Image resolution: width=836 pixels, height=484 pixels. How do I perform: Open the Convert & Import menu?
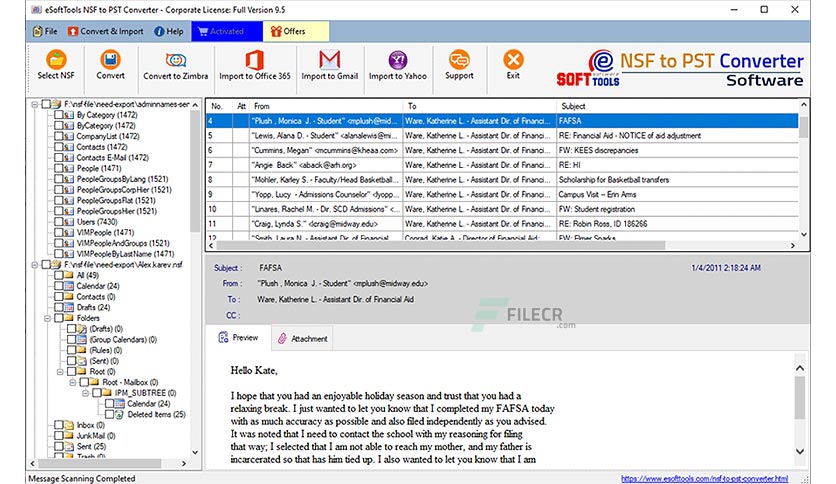(106, 31)
